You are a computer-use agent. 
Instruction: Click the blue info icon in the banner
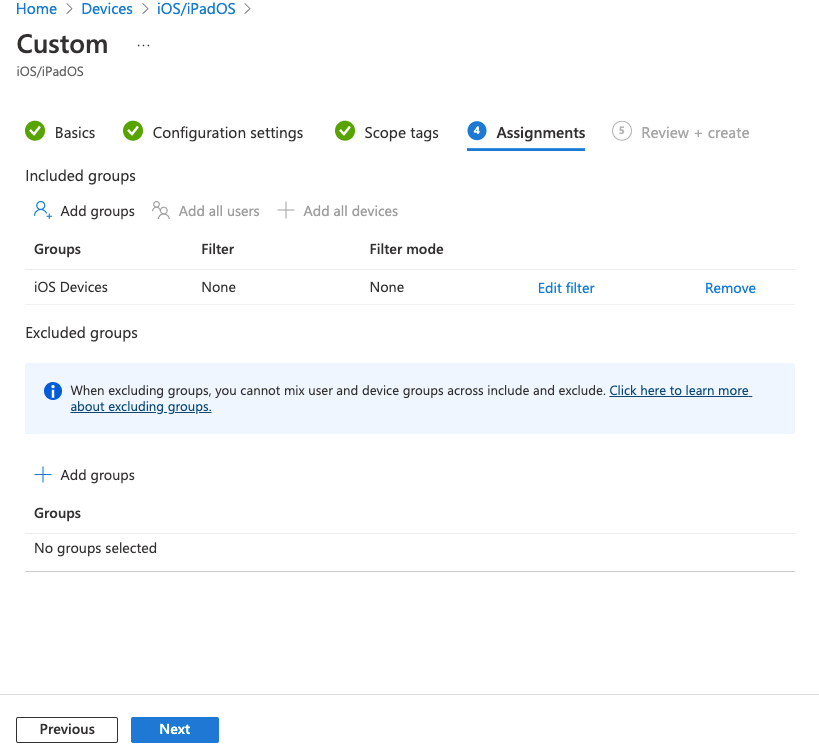[53, 391]
